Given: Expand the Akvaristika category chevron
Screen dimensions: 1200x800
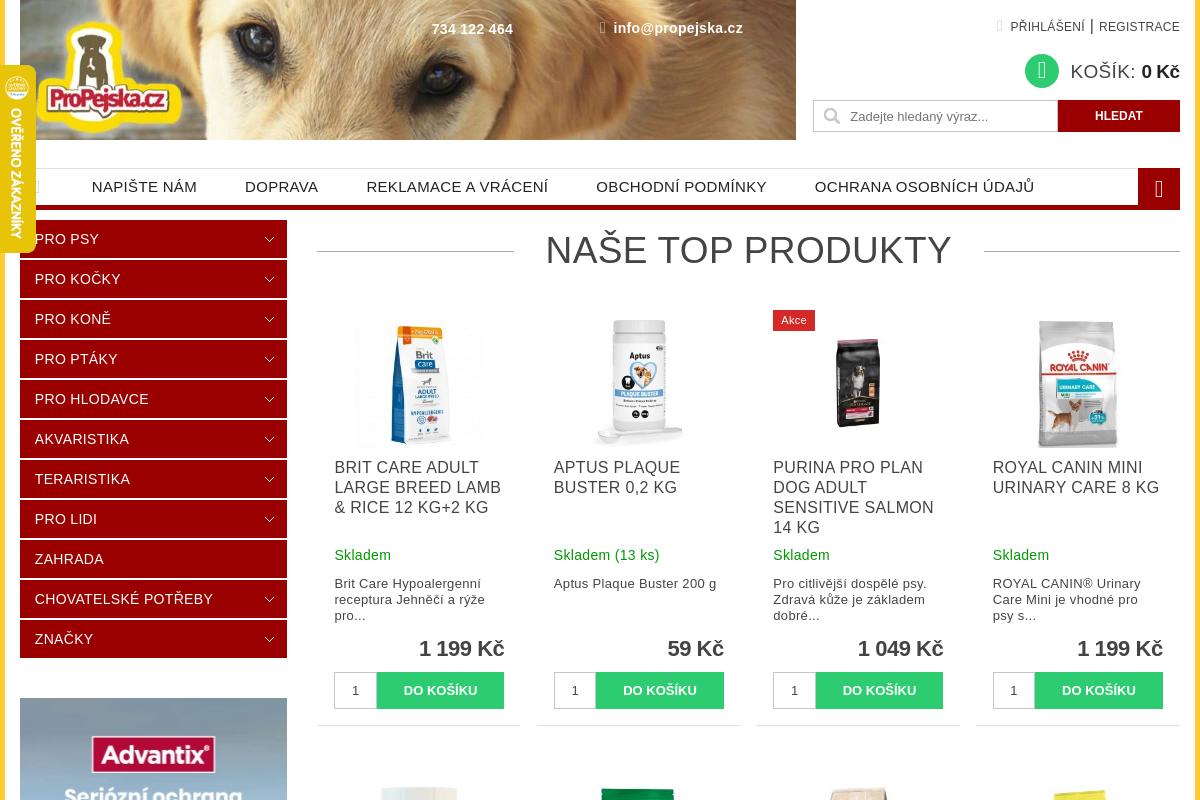Looking at the screenshot, I should coord(269,439).
